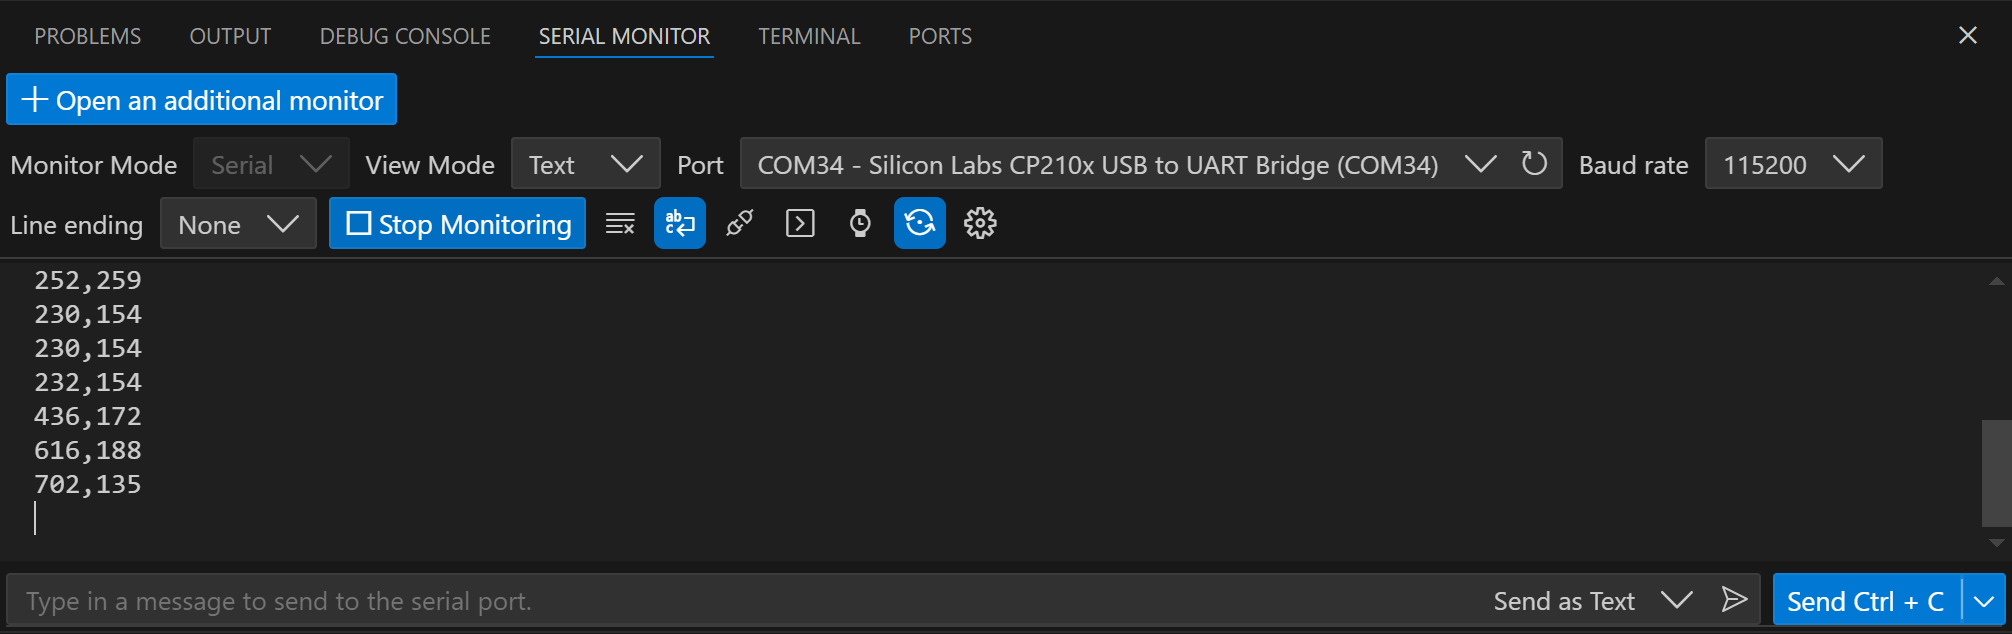Toggle the text conversion icon beside clear output
The image size is (2012, 634).
pyautogui.click(x=680, y=223)
